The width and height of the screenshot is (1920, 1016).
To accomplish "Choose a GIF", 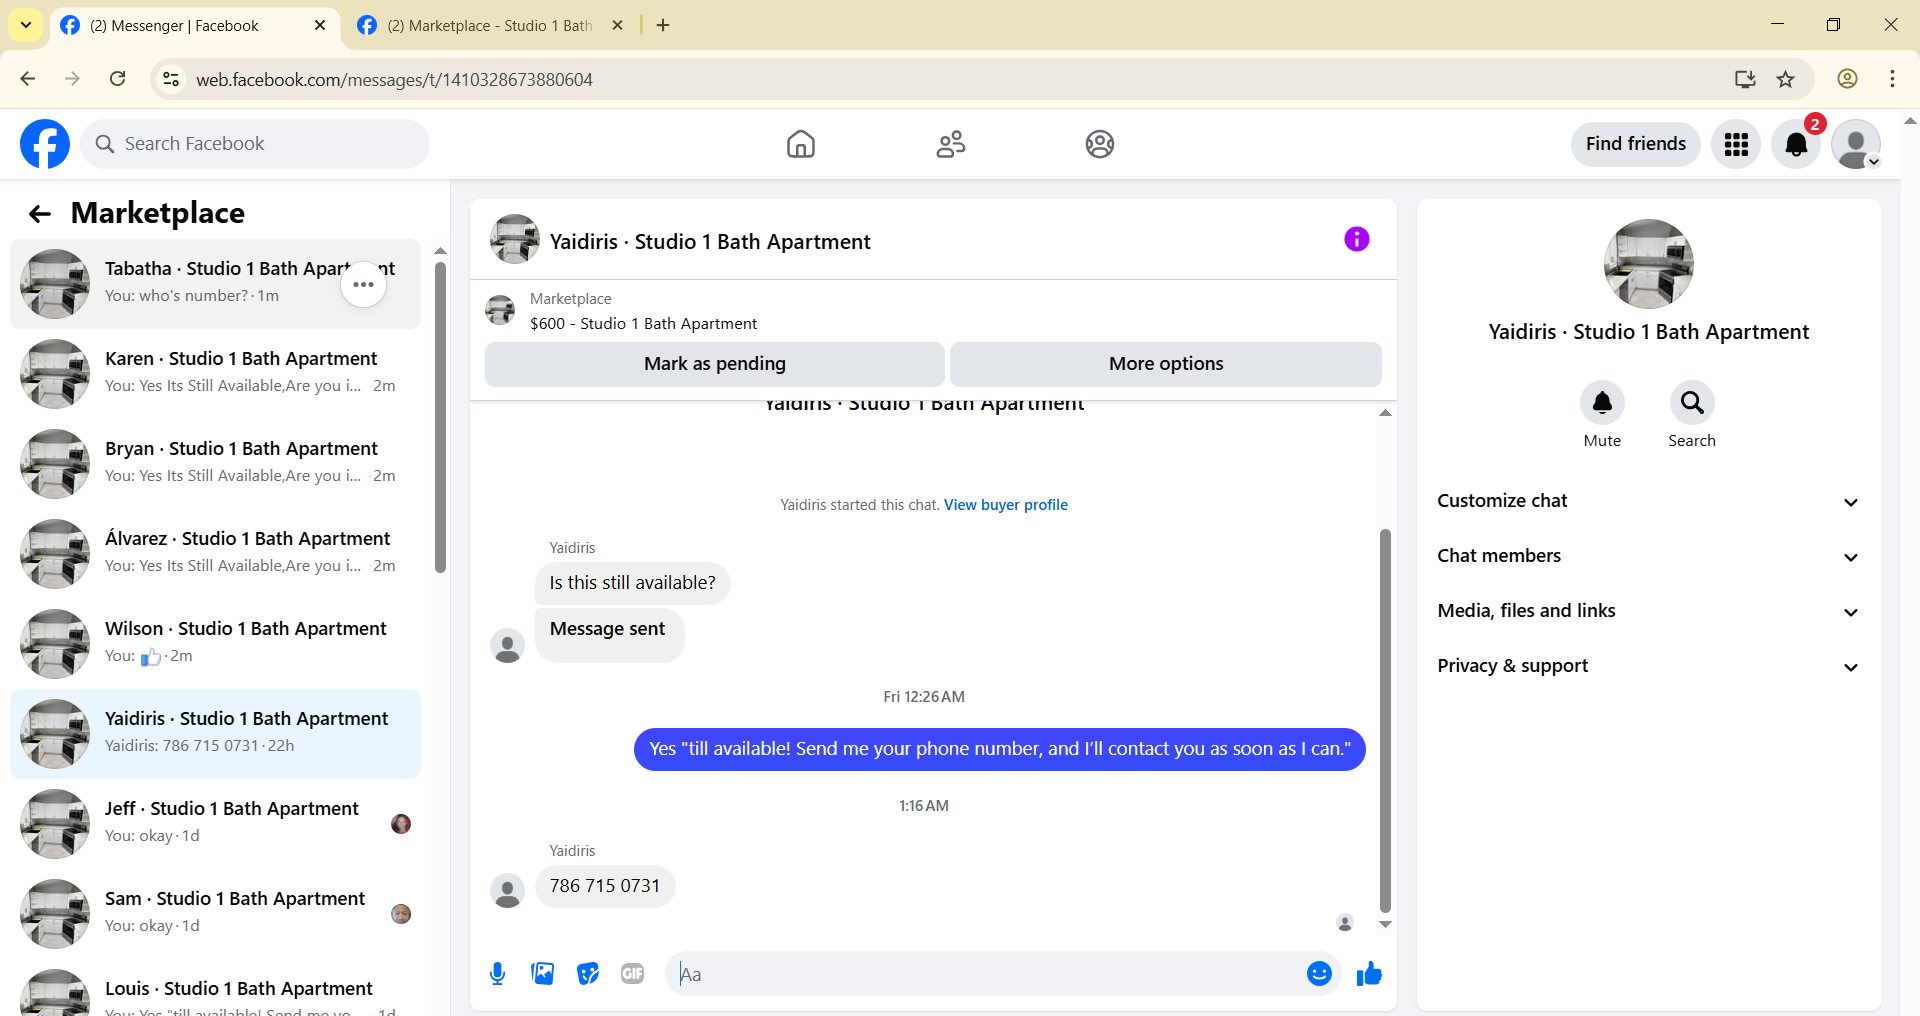I will pyautogui.click(x=632, y=973).
